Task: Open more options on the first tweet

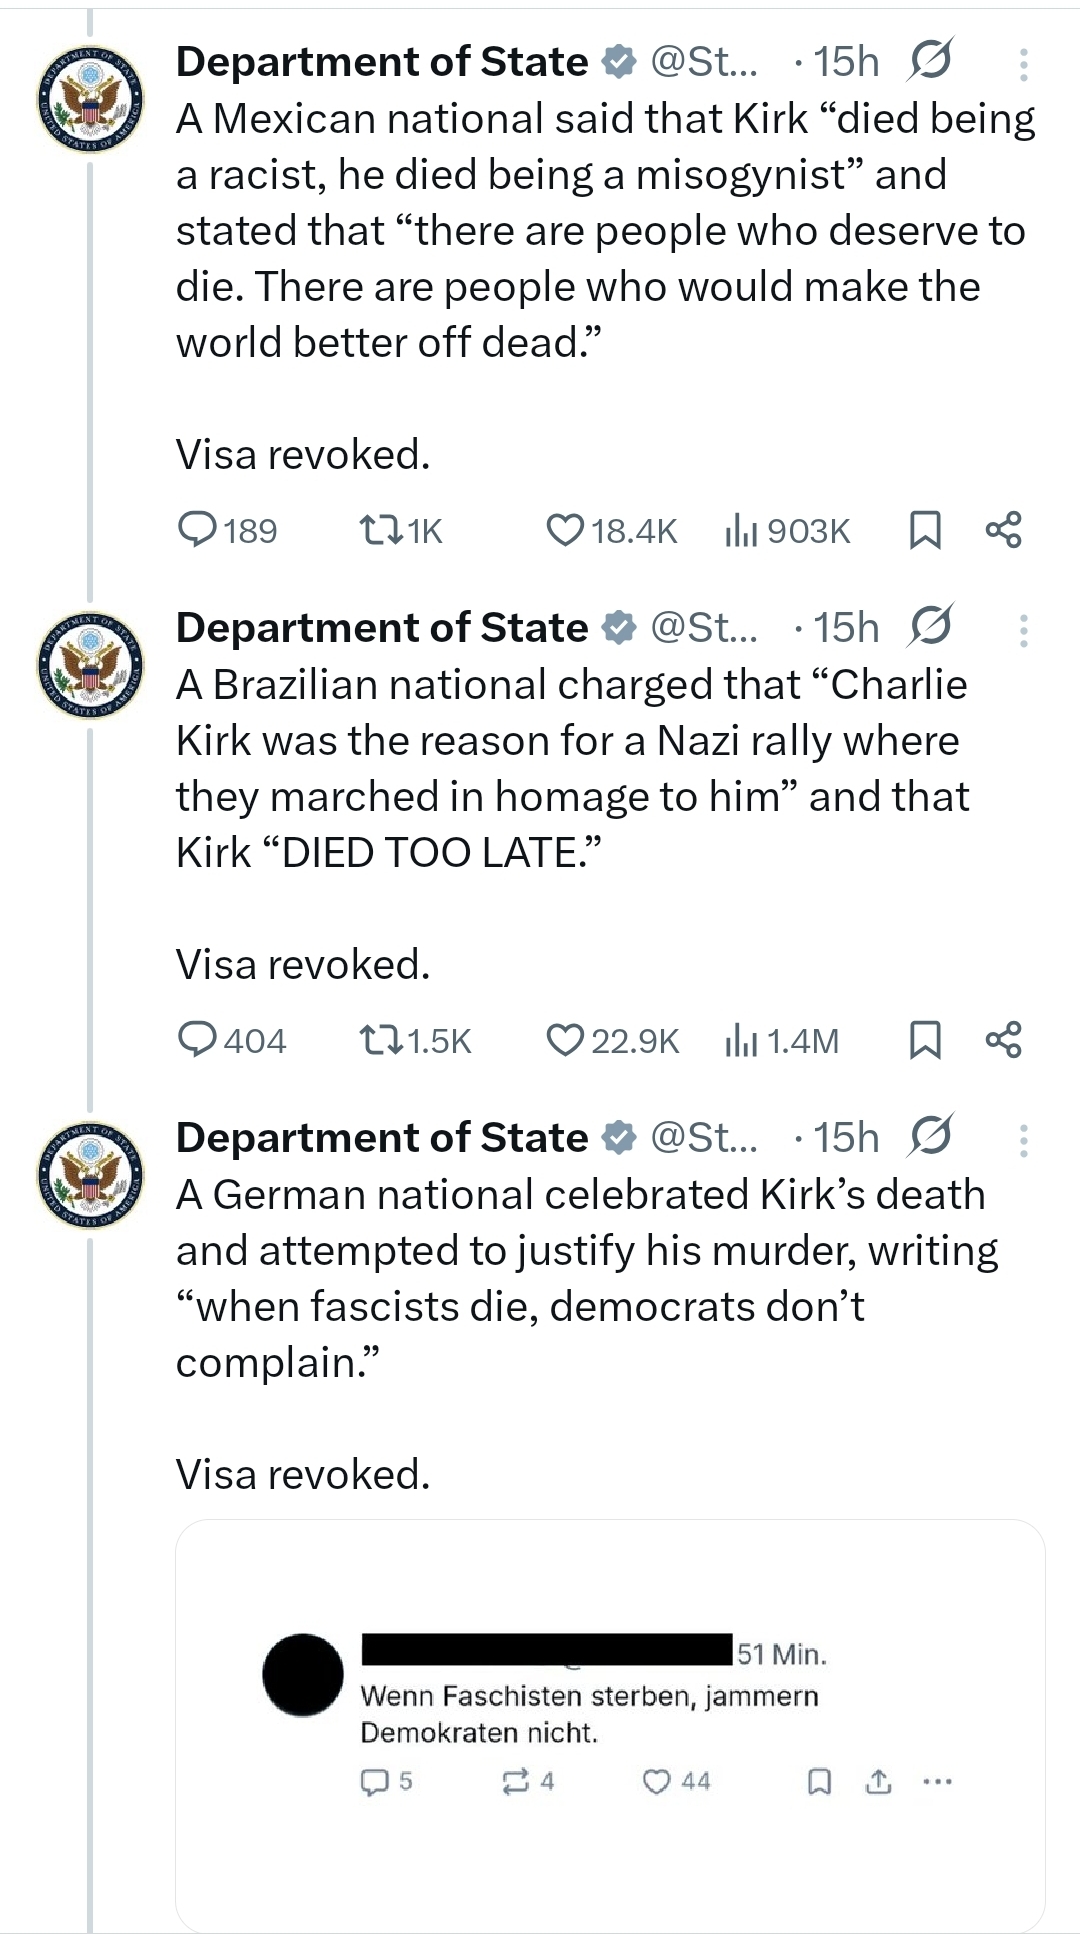Action: click(1023, 64)
